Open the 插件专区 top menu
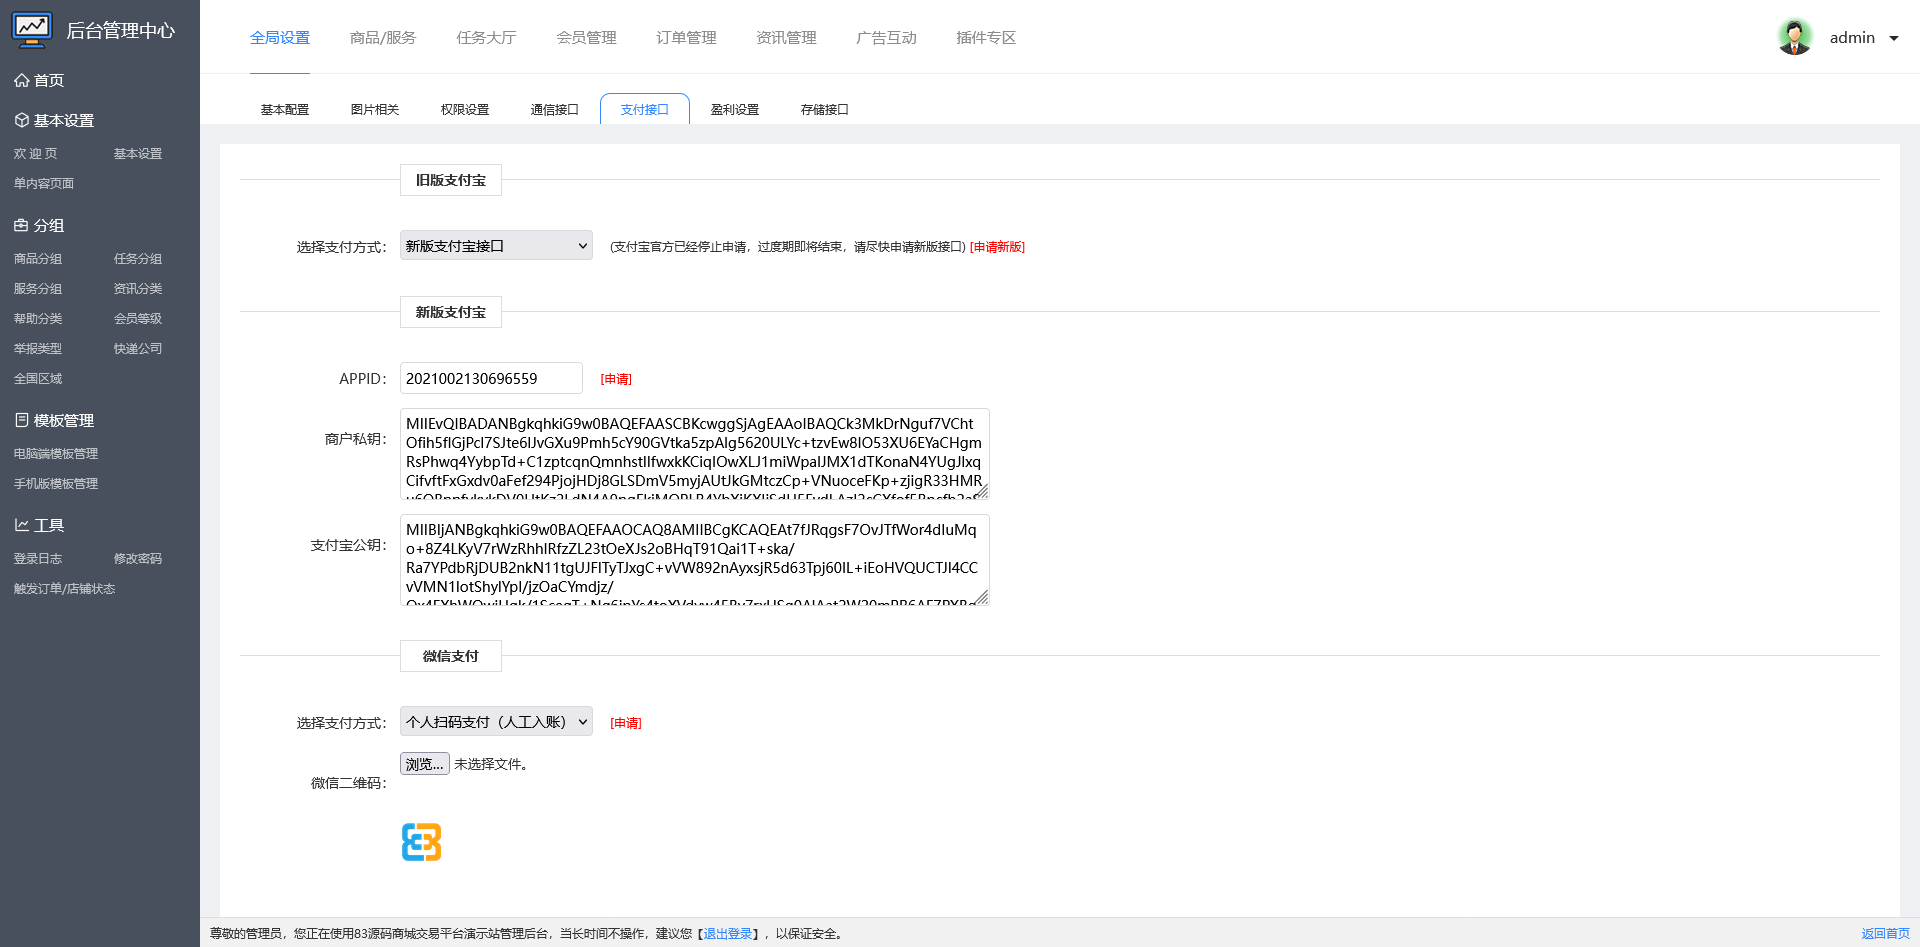This screenshot has width=1920, height=947. [986, 37]
